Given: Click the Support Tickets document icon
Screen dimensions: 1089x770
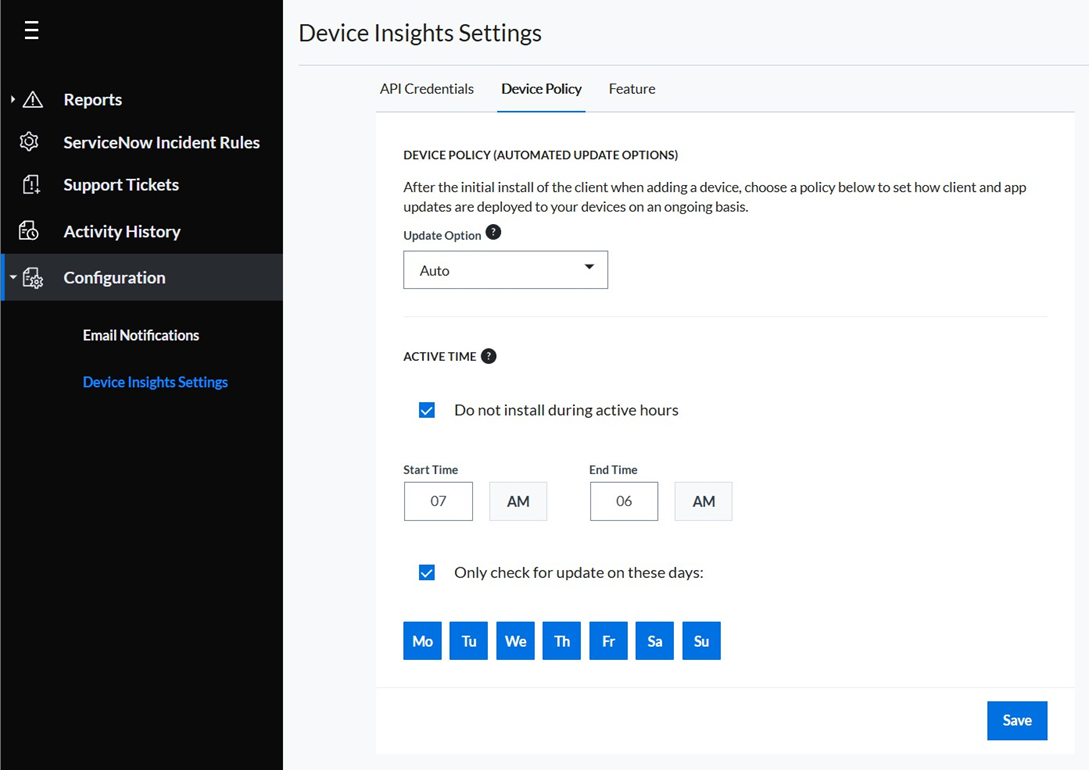Looking at the screenshot, I should pyautogui.click(x=31, y=185).
